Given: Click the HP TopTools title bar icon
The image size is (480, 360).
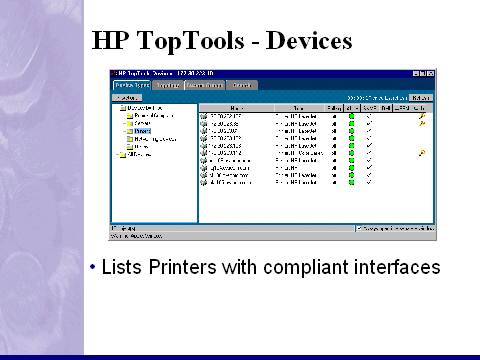Looking at the screenshot, I should click(x=114, y=73).
